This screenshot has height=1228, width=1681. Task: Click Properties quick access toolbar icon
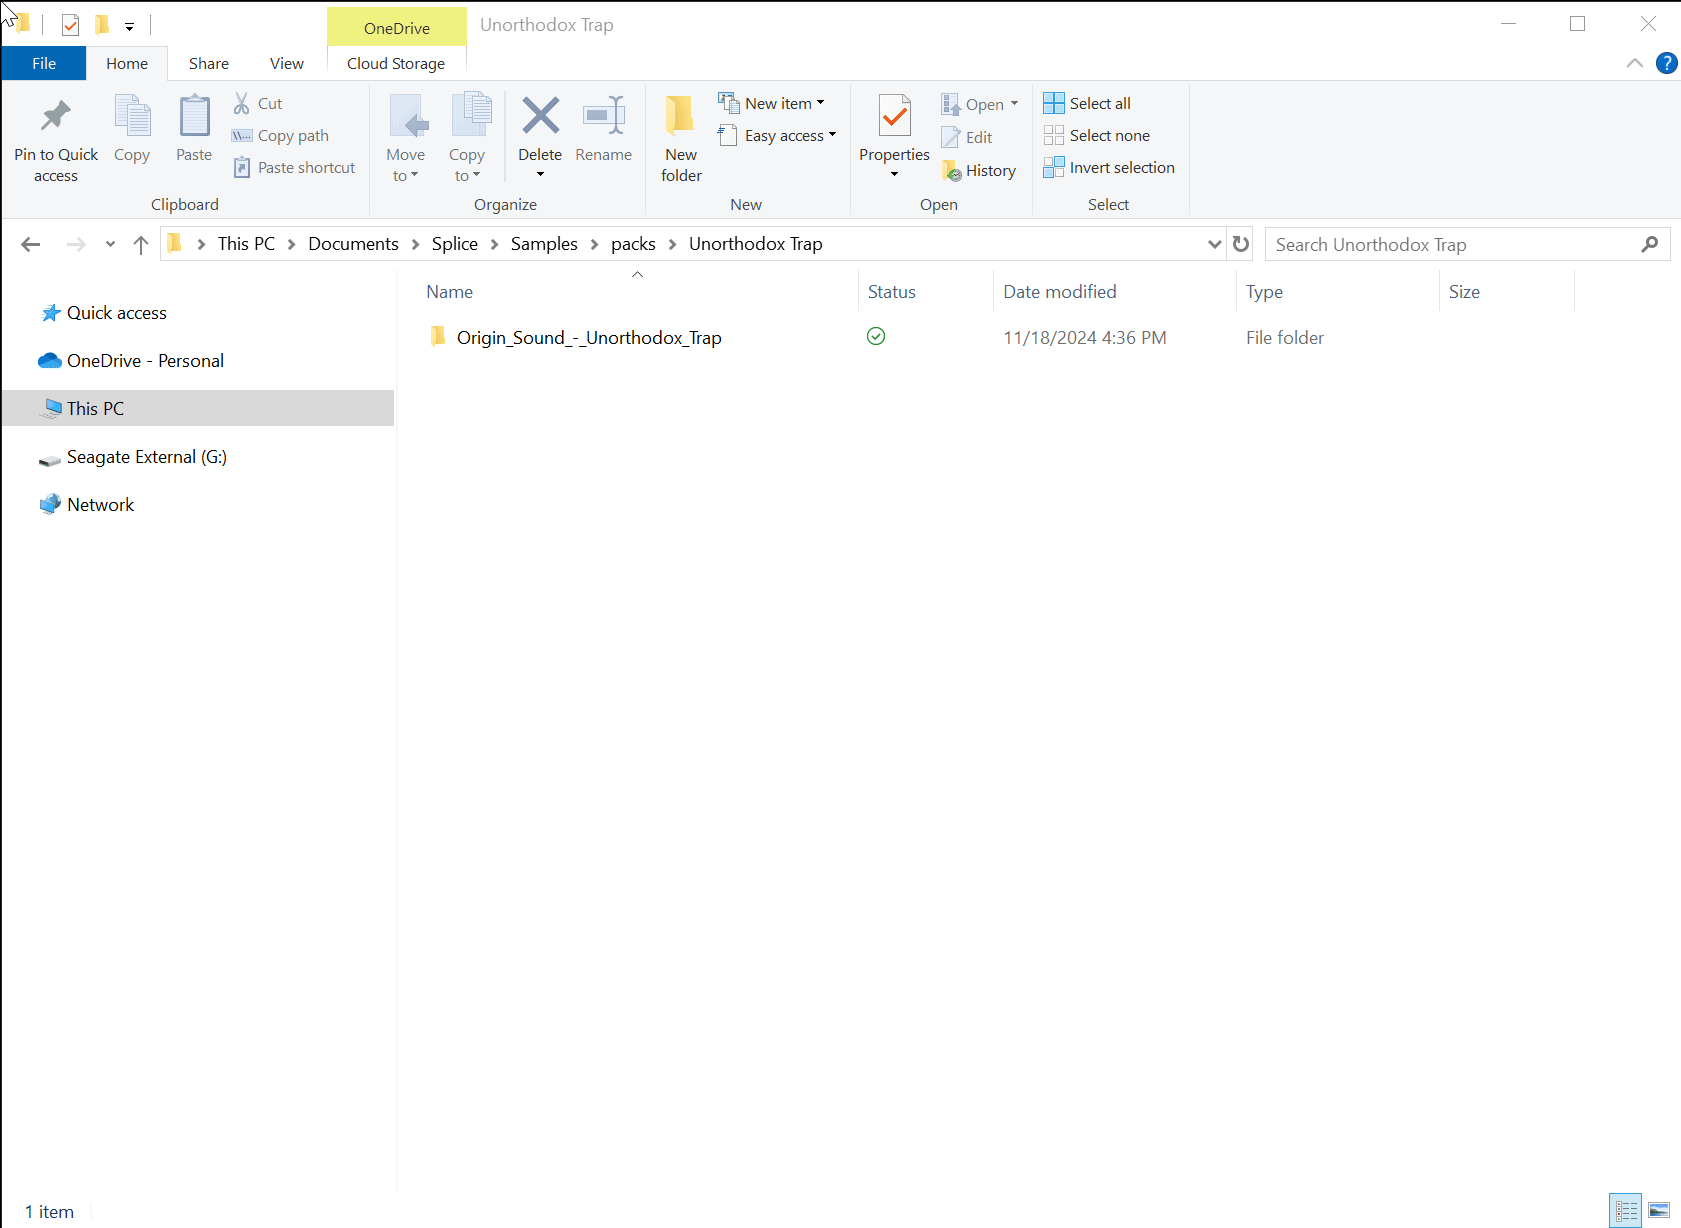coord(70,25)
